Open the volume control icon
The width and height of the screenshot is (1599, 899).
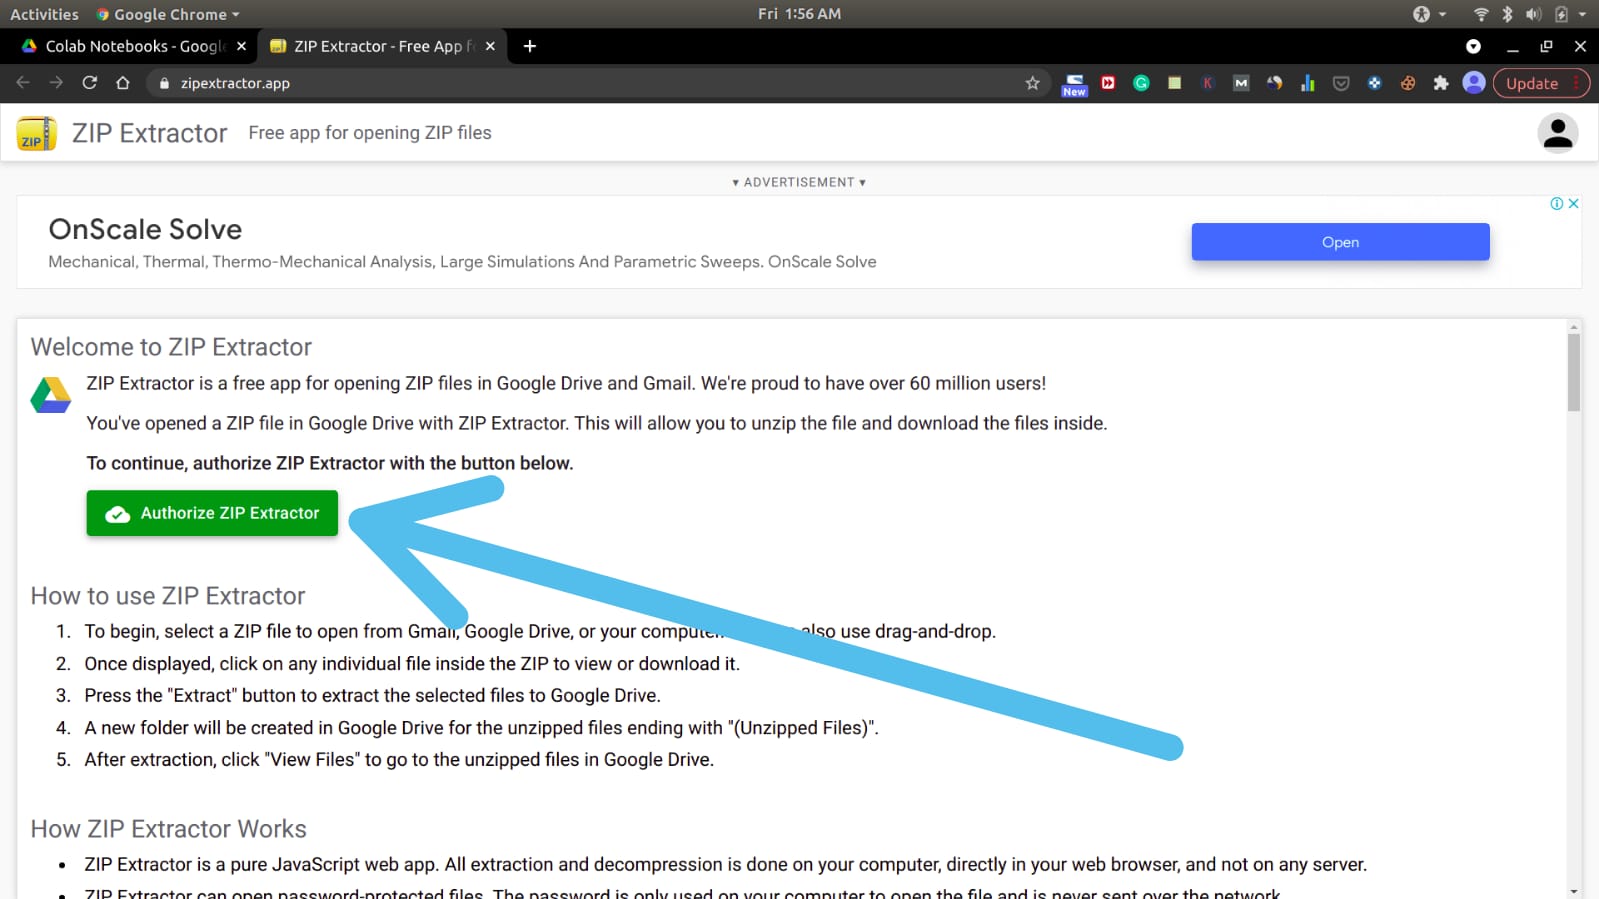[1533, 14]
